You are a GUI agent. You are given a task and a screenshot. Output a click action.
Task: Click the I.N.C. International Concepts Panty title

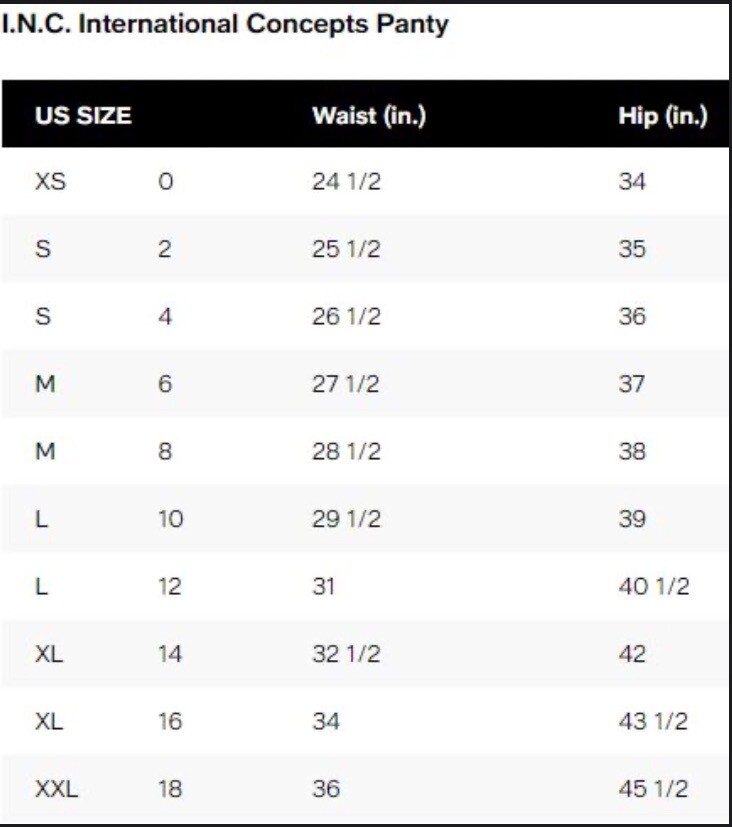tap(225, 25)
